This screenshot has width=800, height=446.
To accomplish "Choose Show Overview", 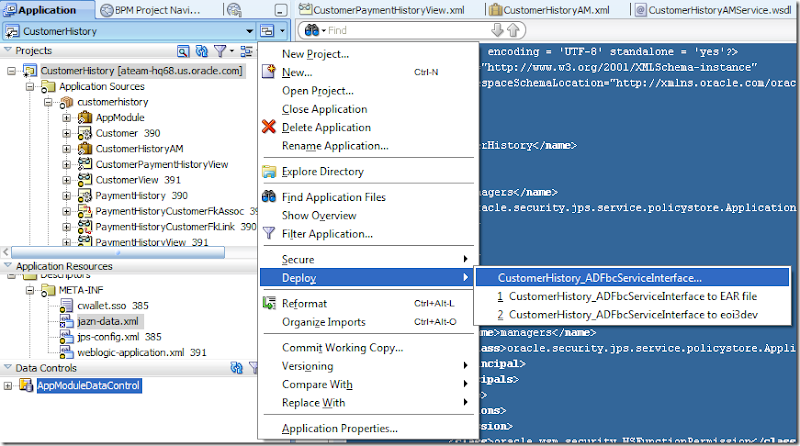I will (319, 215).
